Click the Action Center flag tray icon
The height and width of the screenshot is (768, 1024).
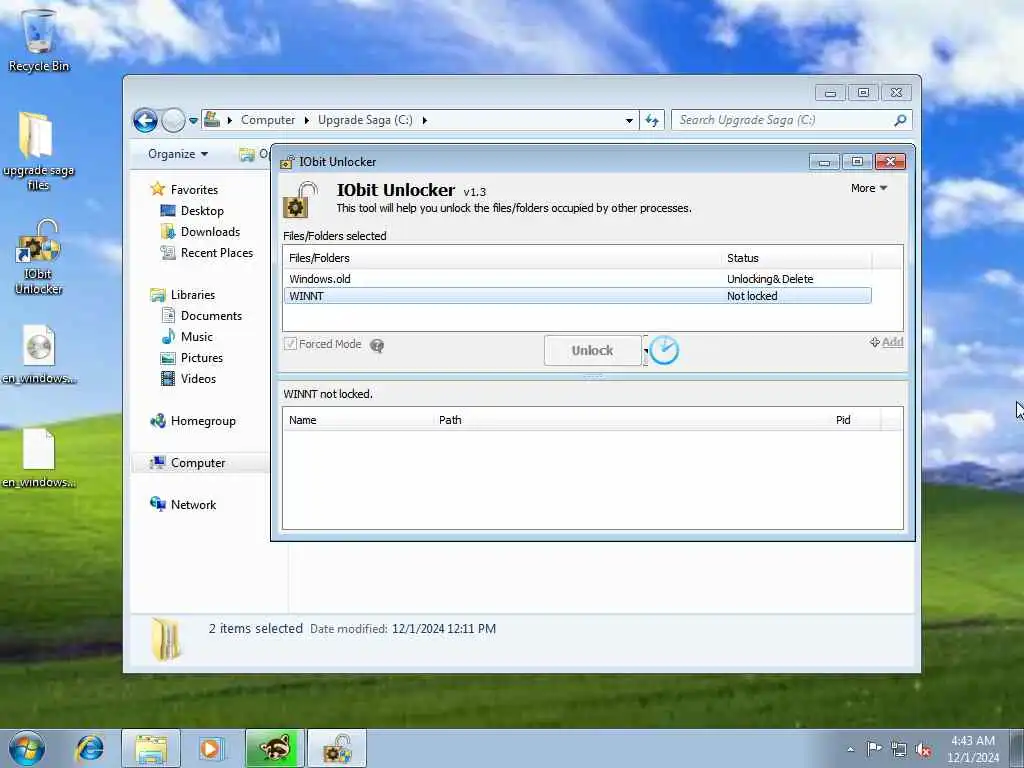(874, 748)
